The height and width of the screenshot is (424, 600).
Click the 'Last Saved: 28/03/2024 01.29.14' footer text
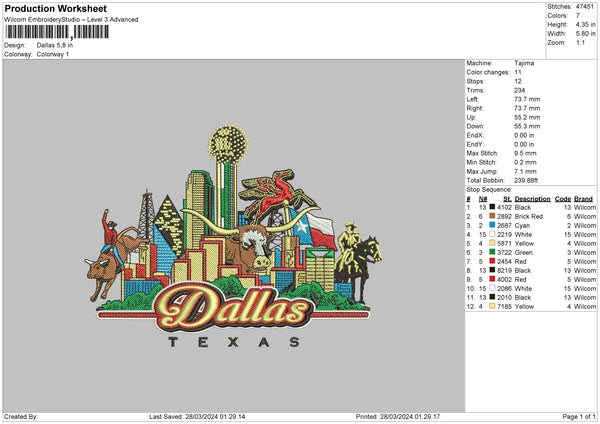click(197, 416)
